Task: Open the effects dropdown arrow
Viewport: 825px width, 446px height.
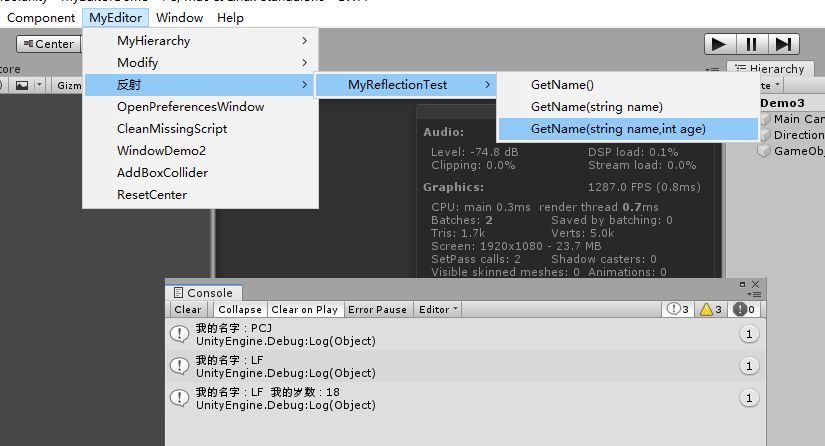Action: pos(39,85)
